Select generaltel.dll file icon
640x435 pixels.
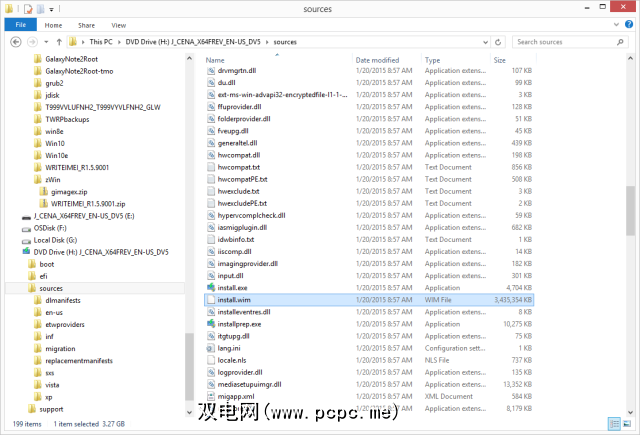point(211,143)
